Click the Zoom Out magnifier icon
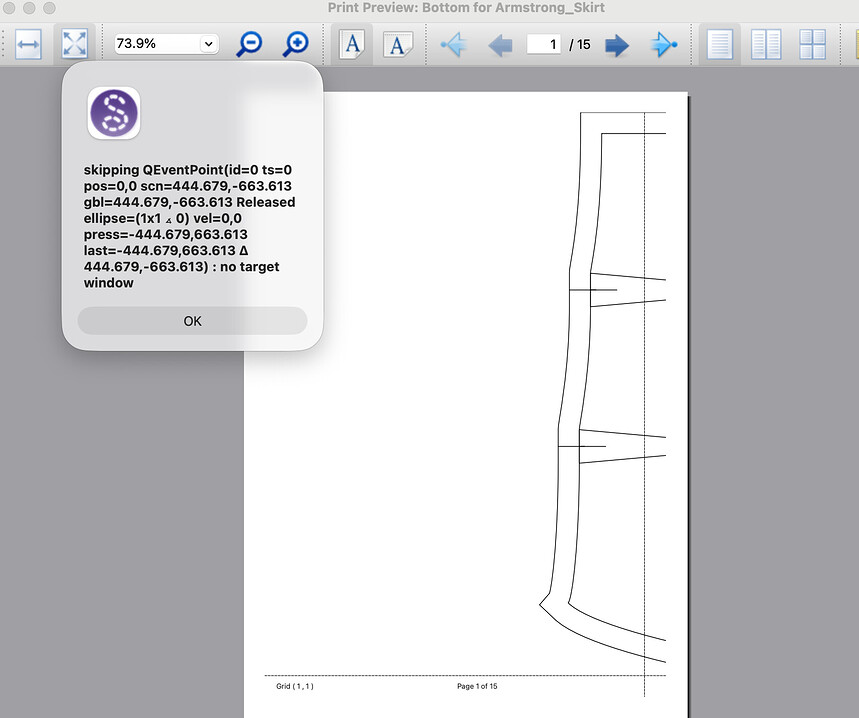859x718 pixels. pyautogui.click(x=249, y=44)
